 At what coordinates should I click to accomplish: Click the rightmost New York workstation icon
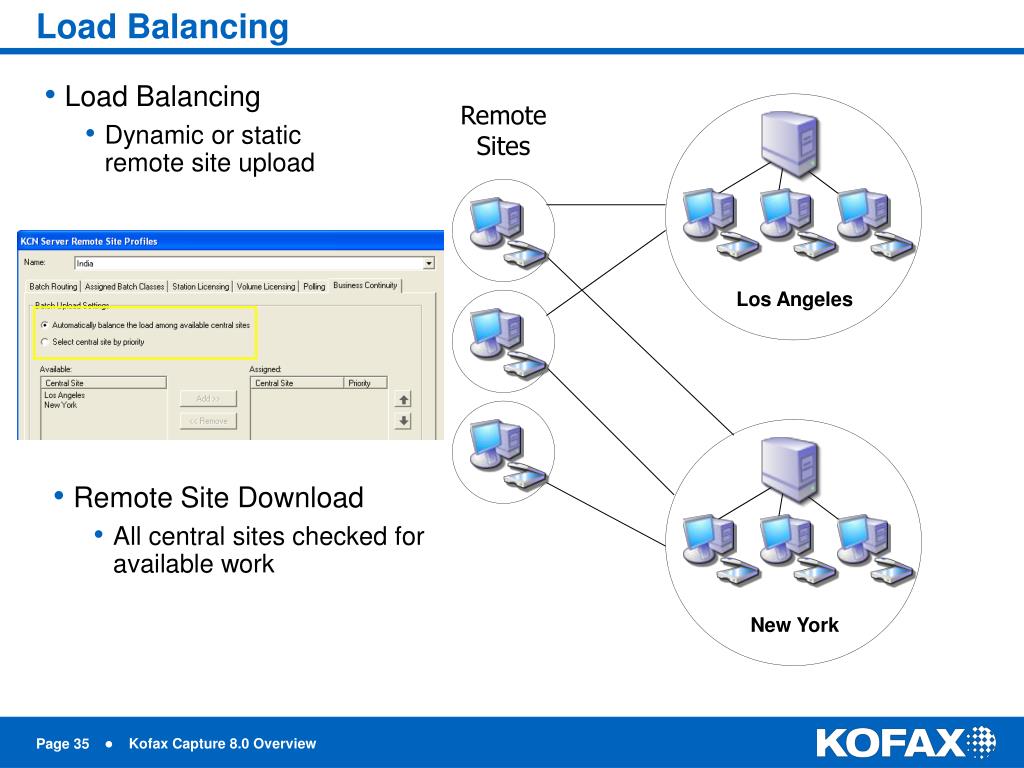(x=876, y=549)
